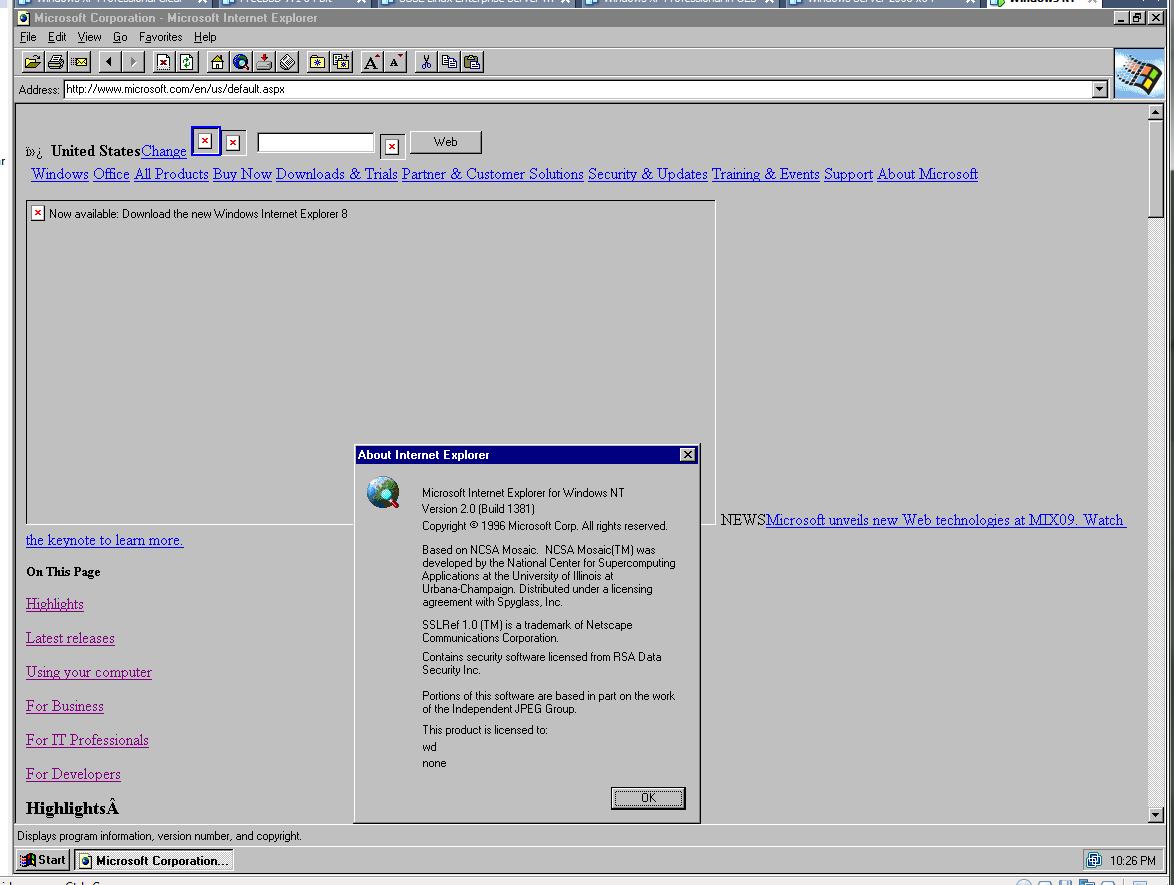Screen dimensions: 1174x885
Task: Open the All Products link
Action: tap(171, 174)
